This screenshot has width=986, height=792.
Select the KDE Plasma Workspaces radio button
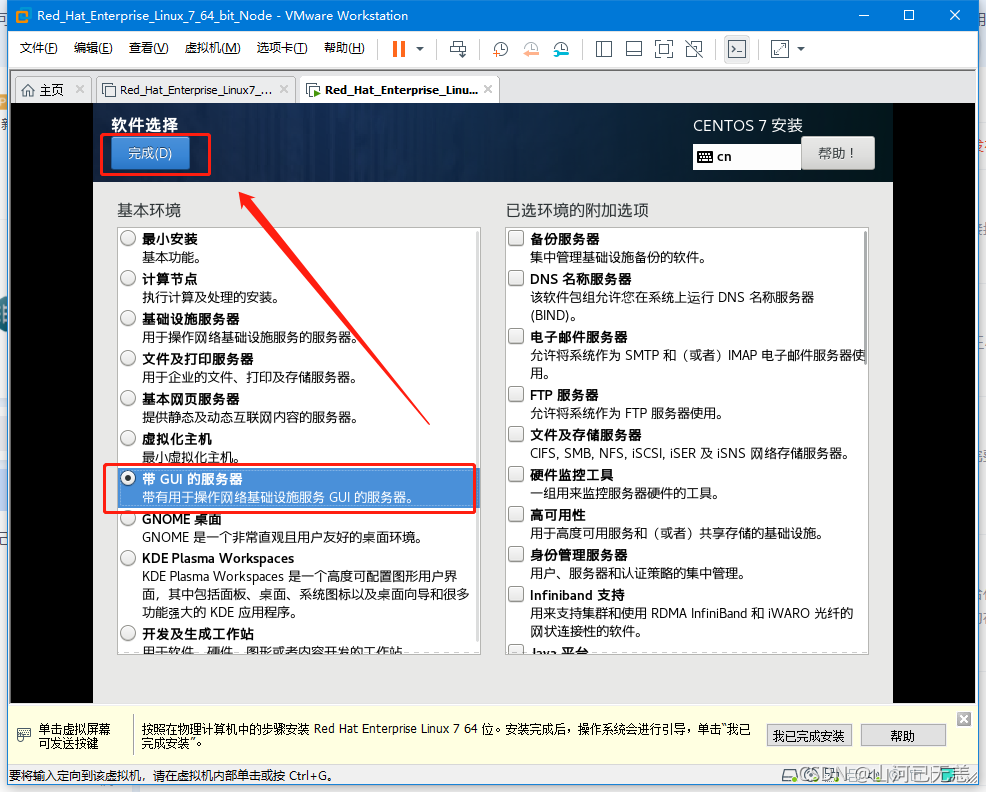coord(128,558)
